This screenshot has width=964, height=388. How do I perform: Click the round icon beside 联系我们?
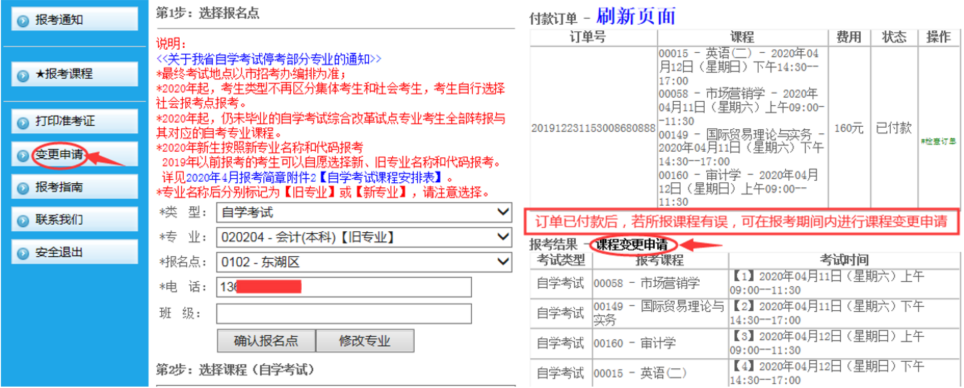coord(23,220)
